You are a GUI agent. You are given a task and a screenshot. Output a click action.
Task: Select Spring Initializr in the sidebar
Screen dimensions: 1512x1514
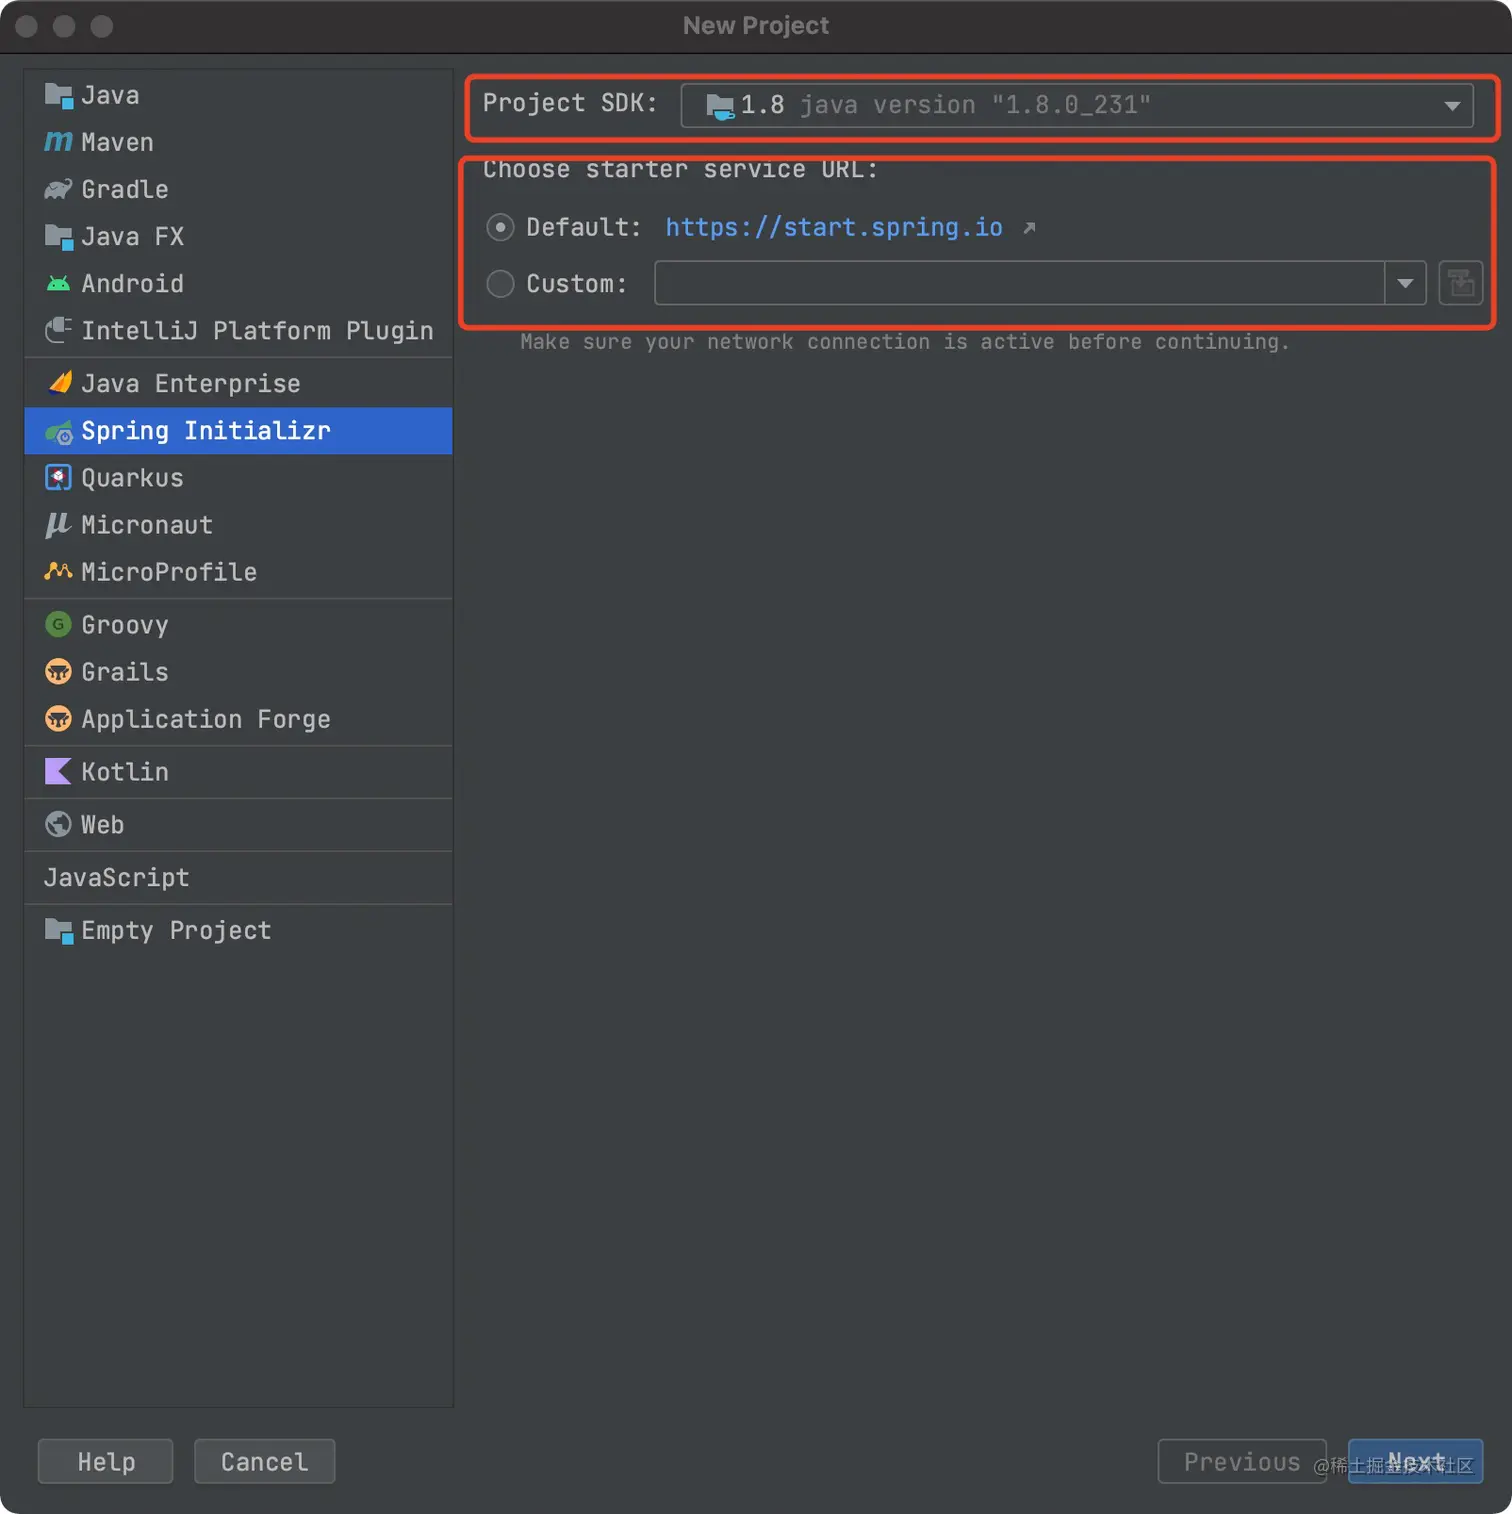205,430
